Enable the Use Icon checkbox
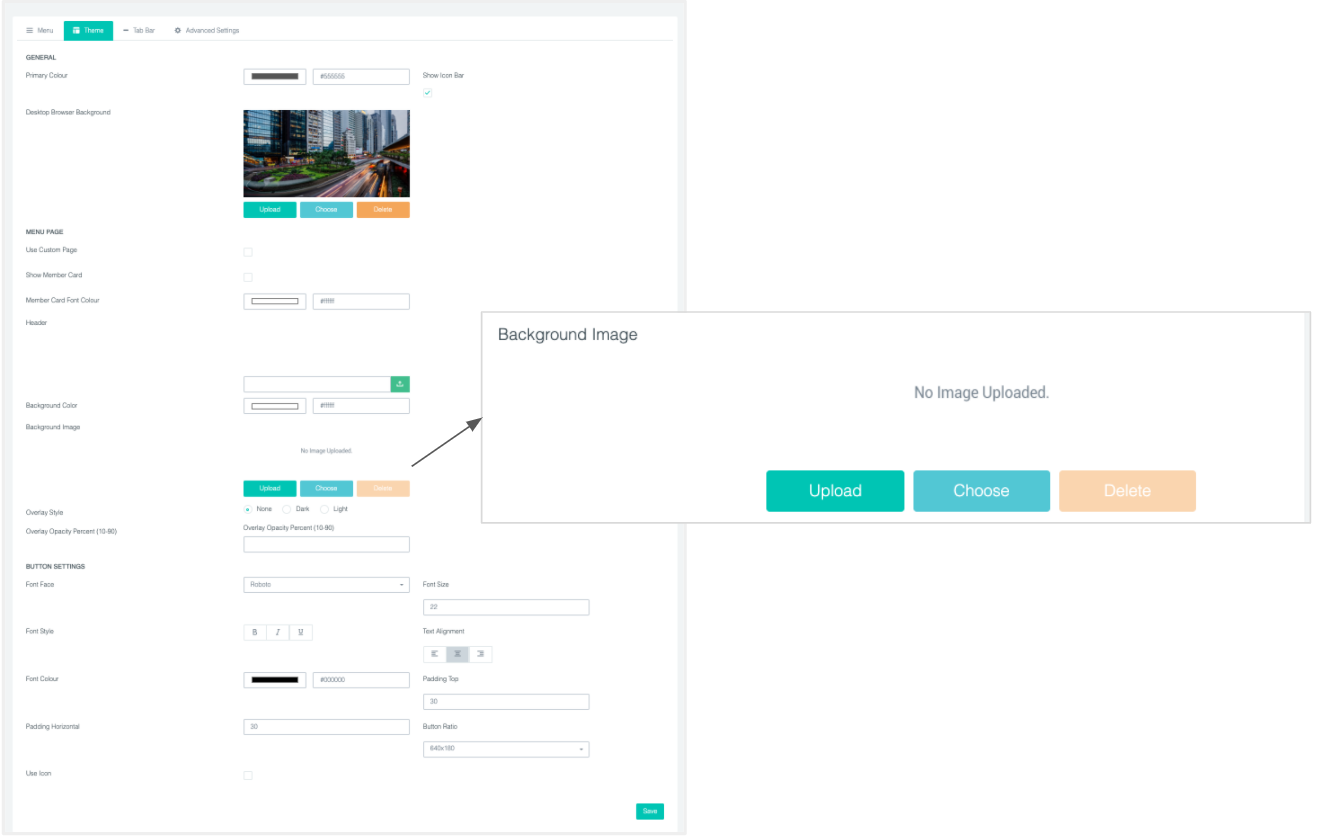The width and height of the screenshot is (1324, 840). click(248, 775)
